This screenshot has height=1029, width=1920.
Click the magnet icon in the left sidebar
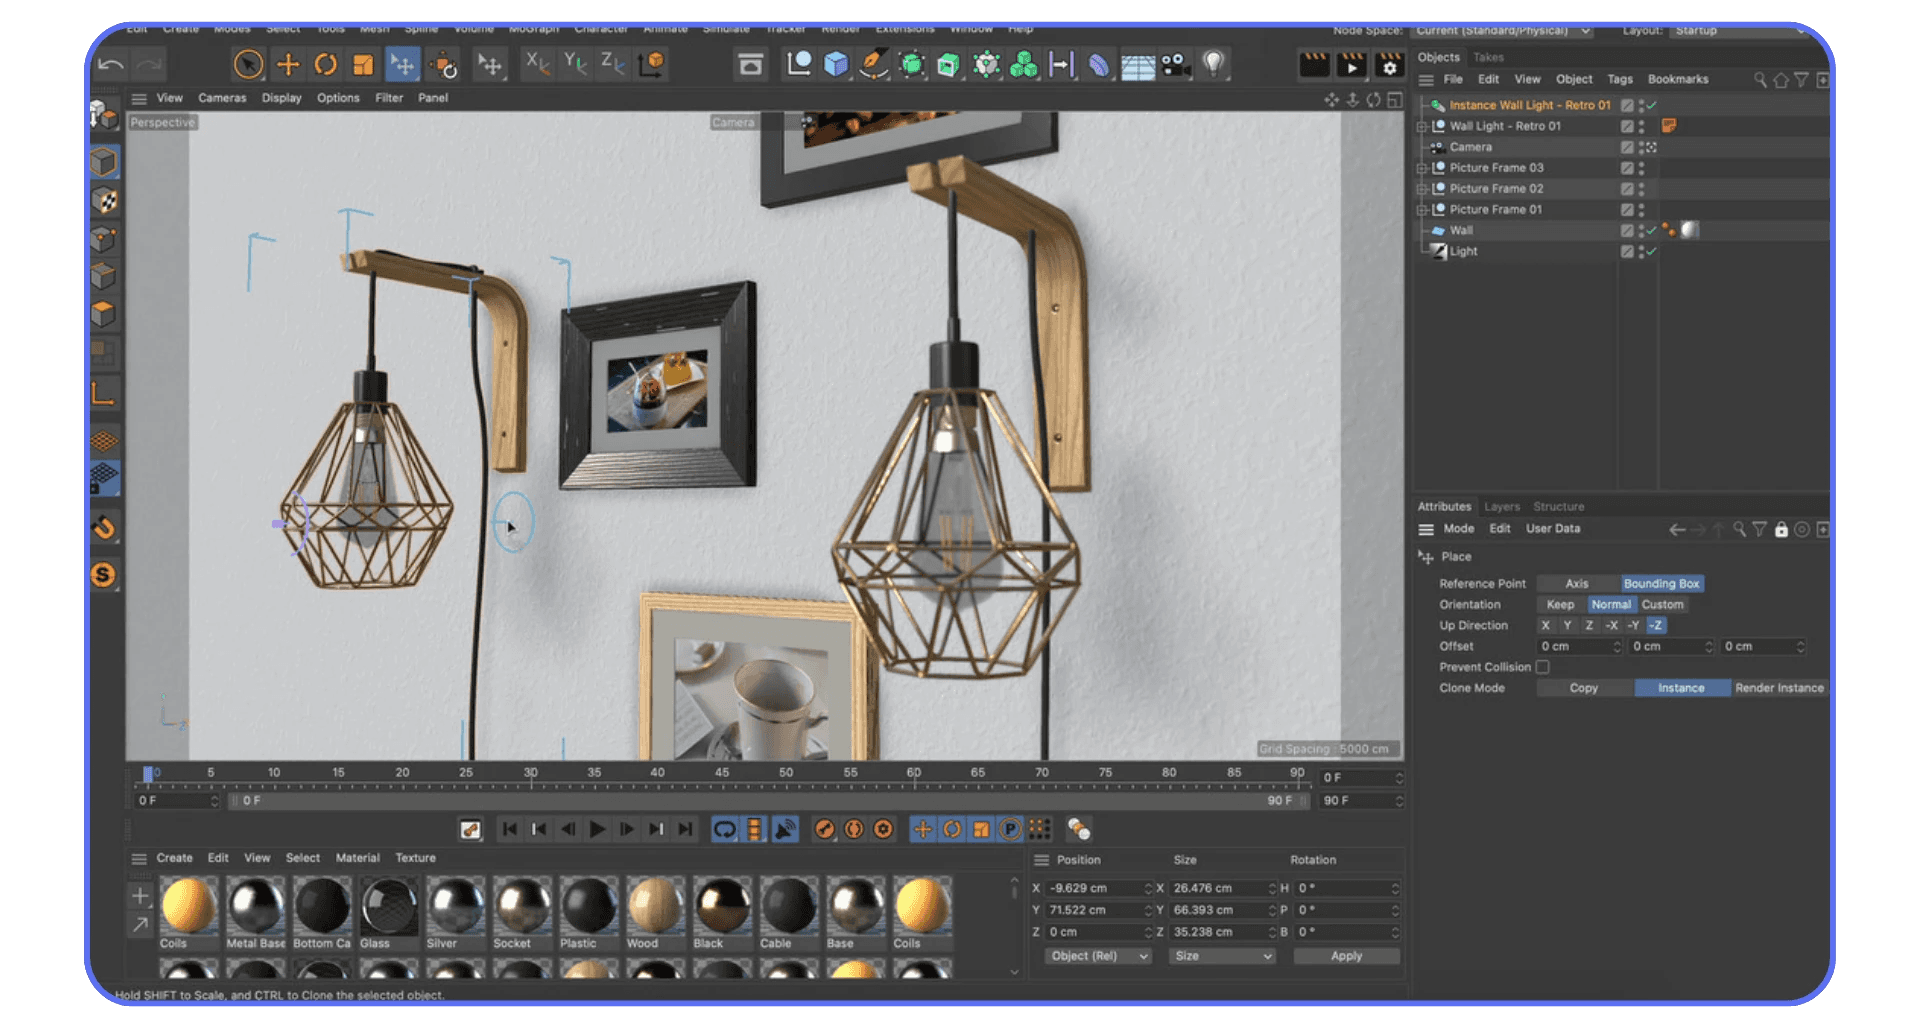pyautogui.click(x=104, y=527)
